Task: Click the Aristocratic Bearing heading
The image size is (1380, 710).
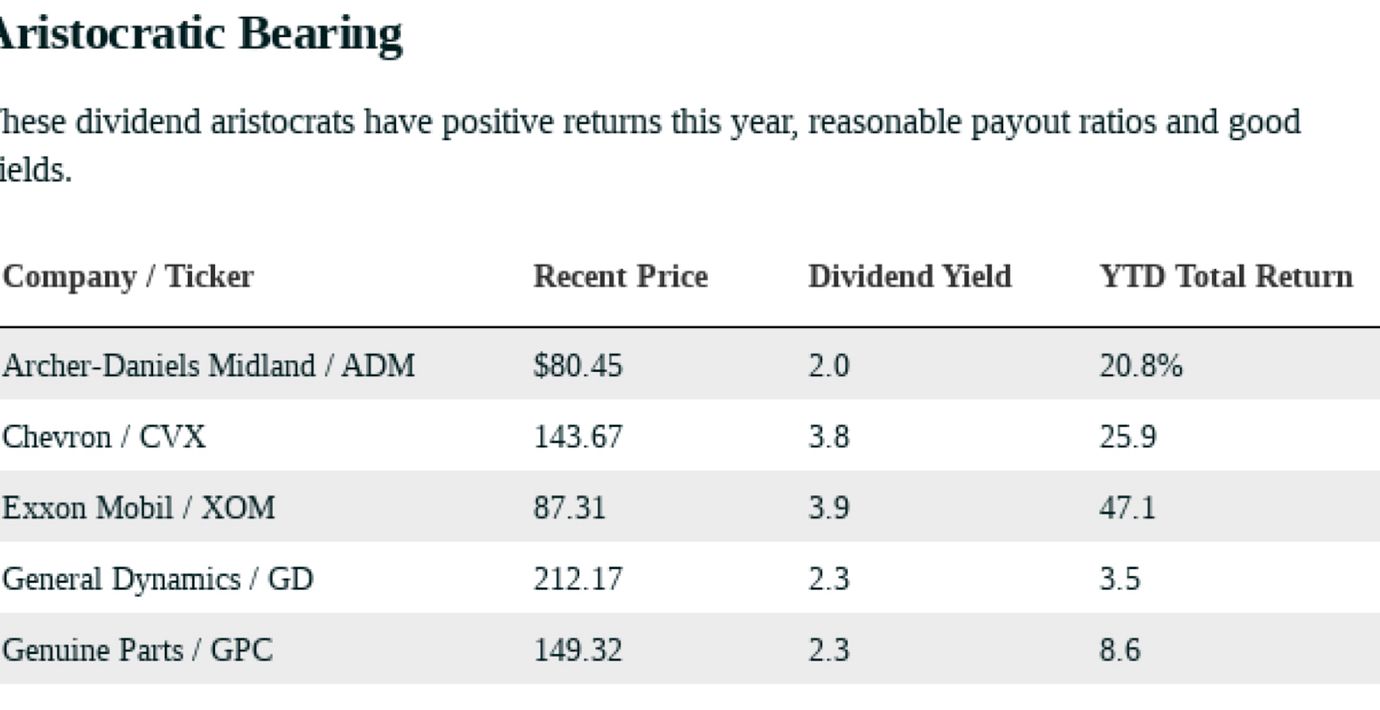Action: [x=200, y=35]
